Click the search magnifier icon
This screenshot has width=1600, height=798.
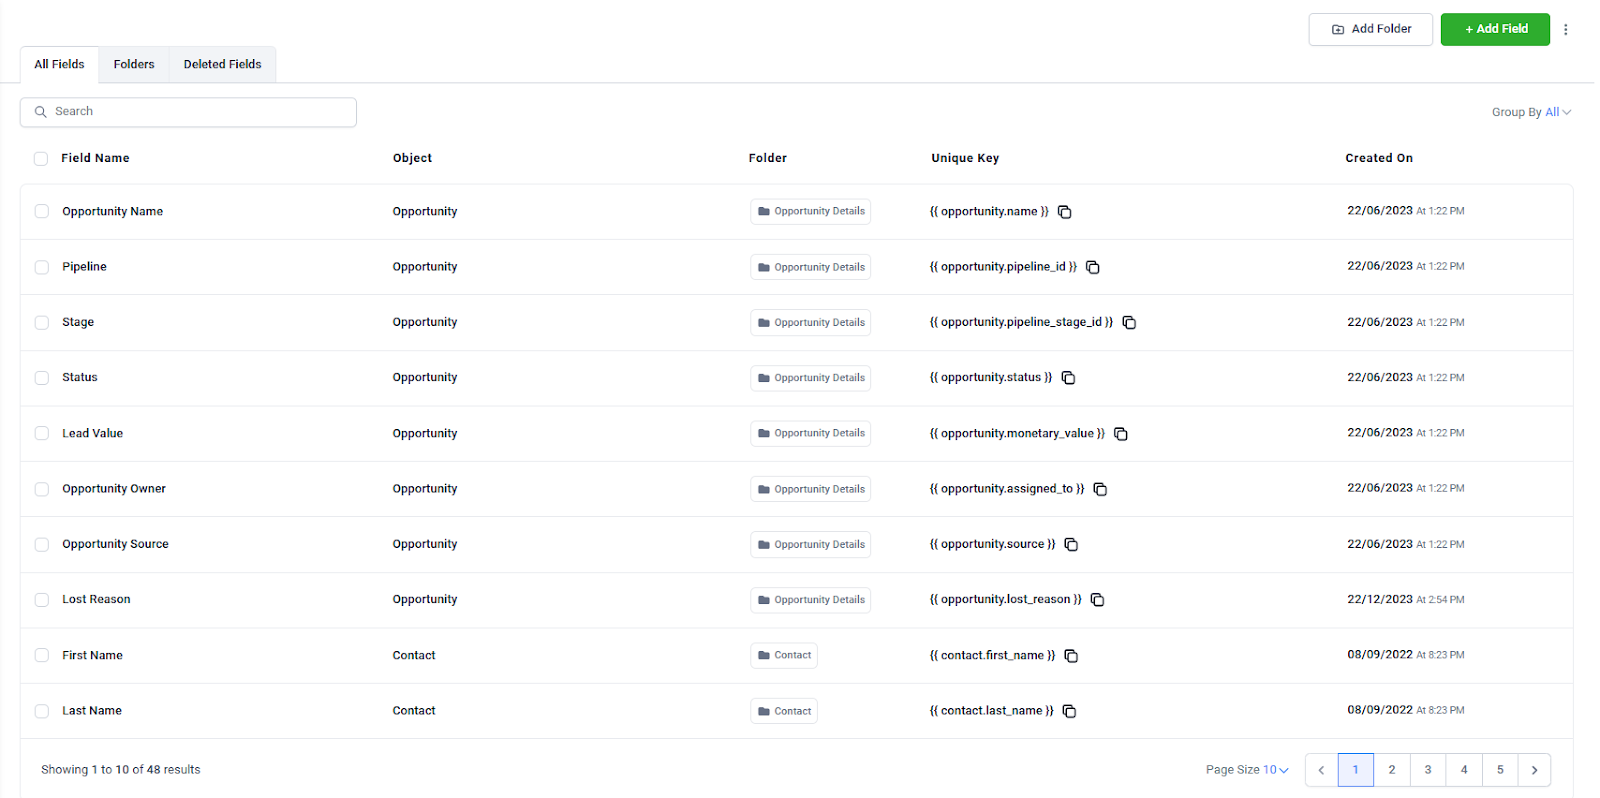tap(41, 112)
